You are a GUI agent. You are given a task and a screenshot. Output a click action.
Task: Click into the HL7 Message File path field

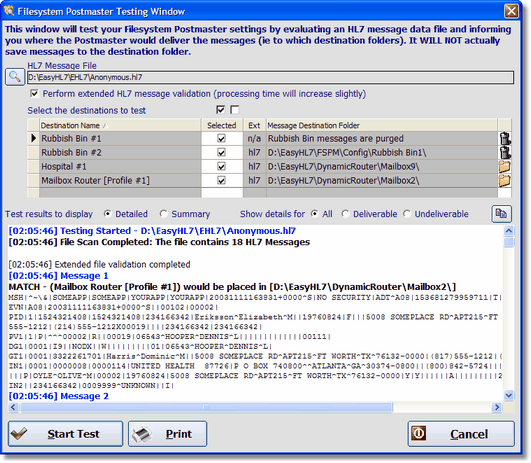270,77
